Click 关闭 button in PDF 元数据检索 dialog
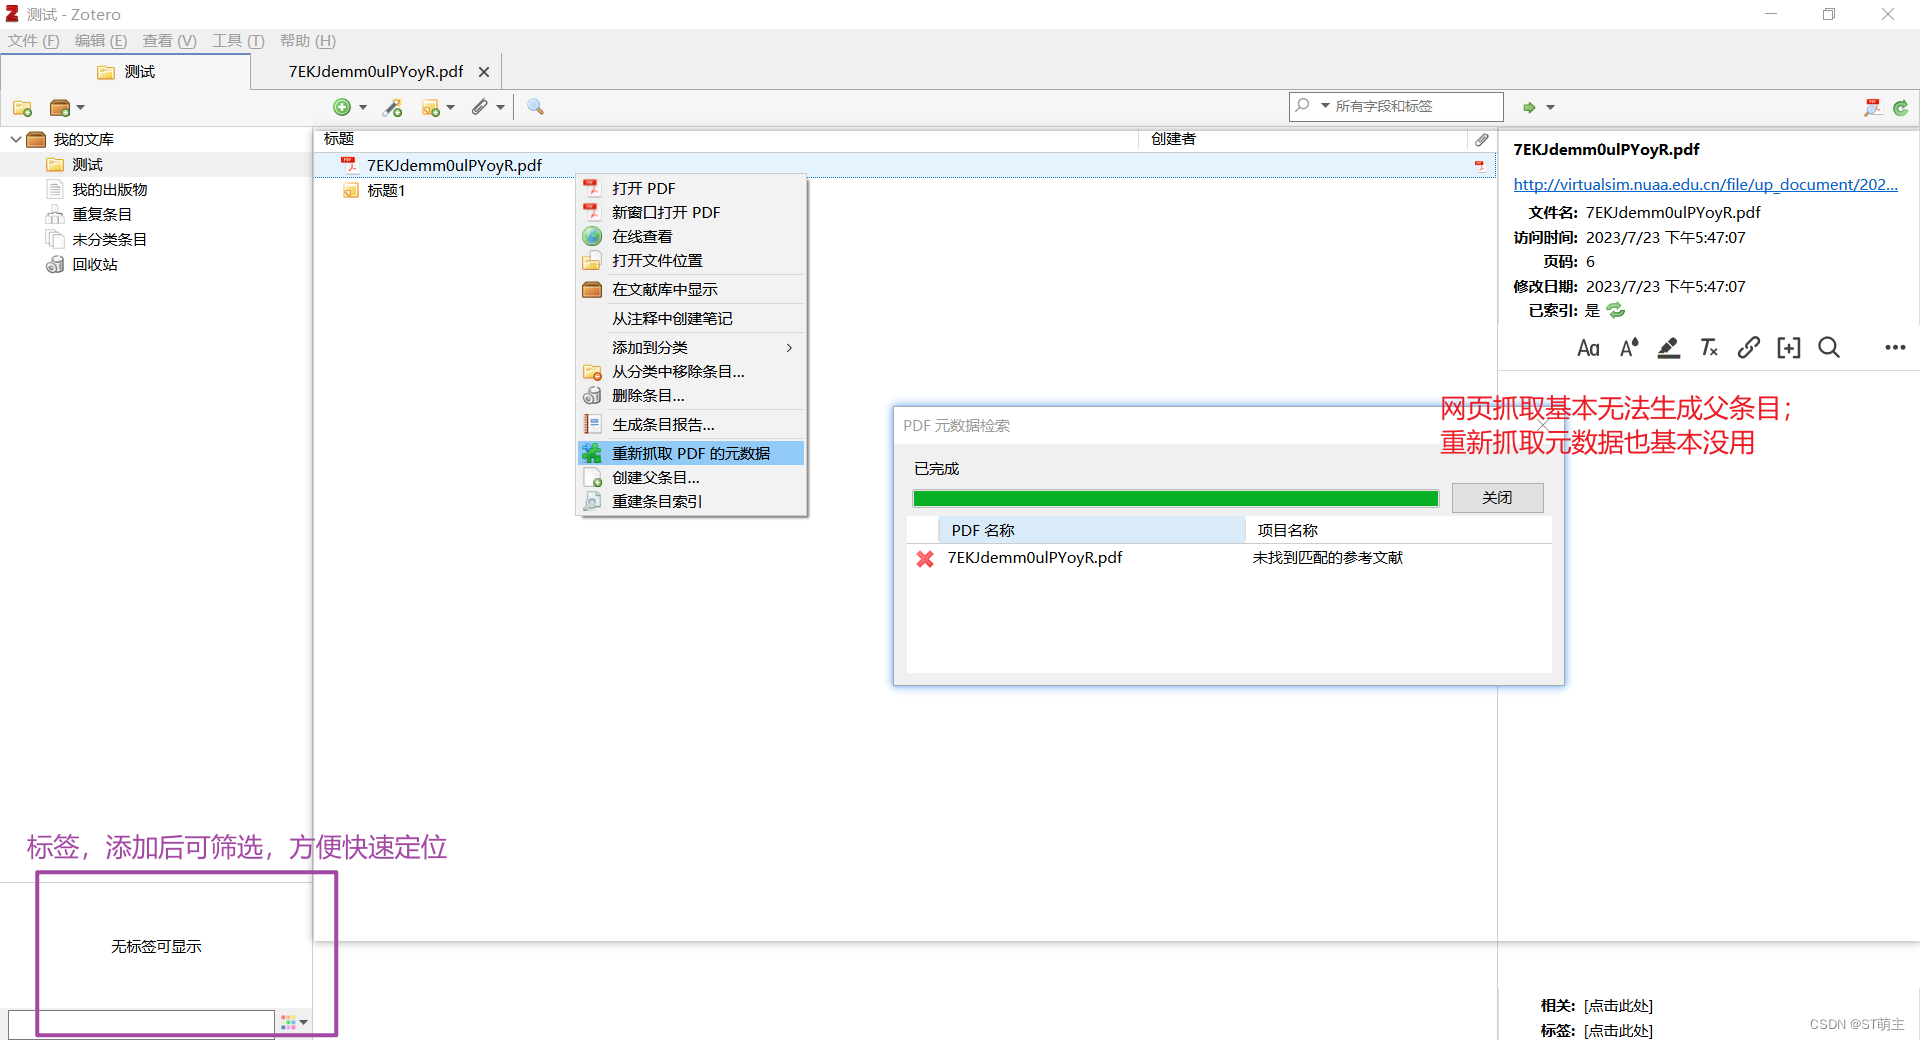 click(x=1497, y=498)
